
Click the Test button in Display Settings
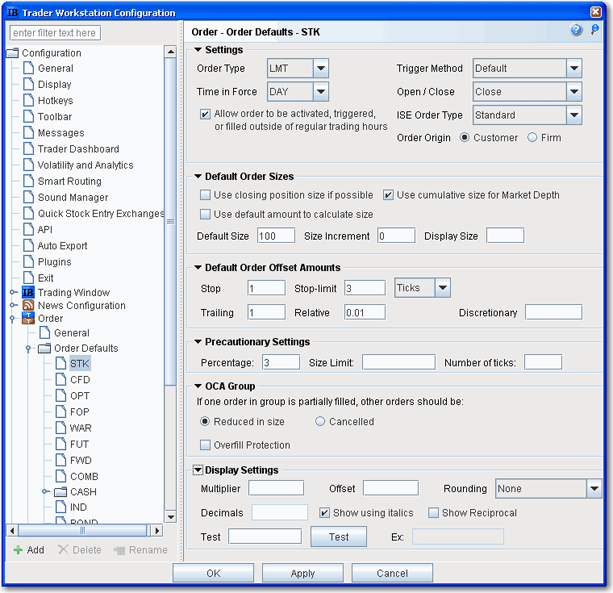click(x=339, y=537)
